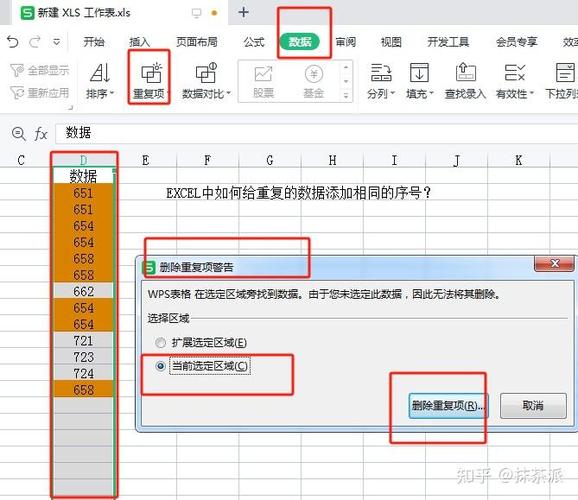Expand the 数据对比 dropdown arrow
This screenshot has width=578, height=500.
(x=229, y=93)
